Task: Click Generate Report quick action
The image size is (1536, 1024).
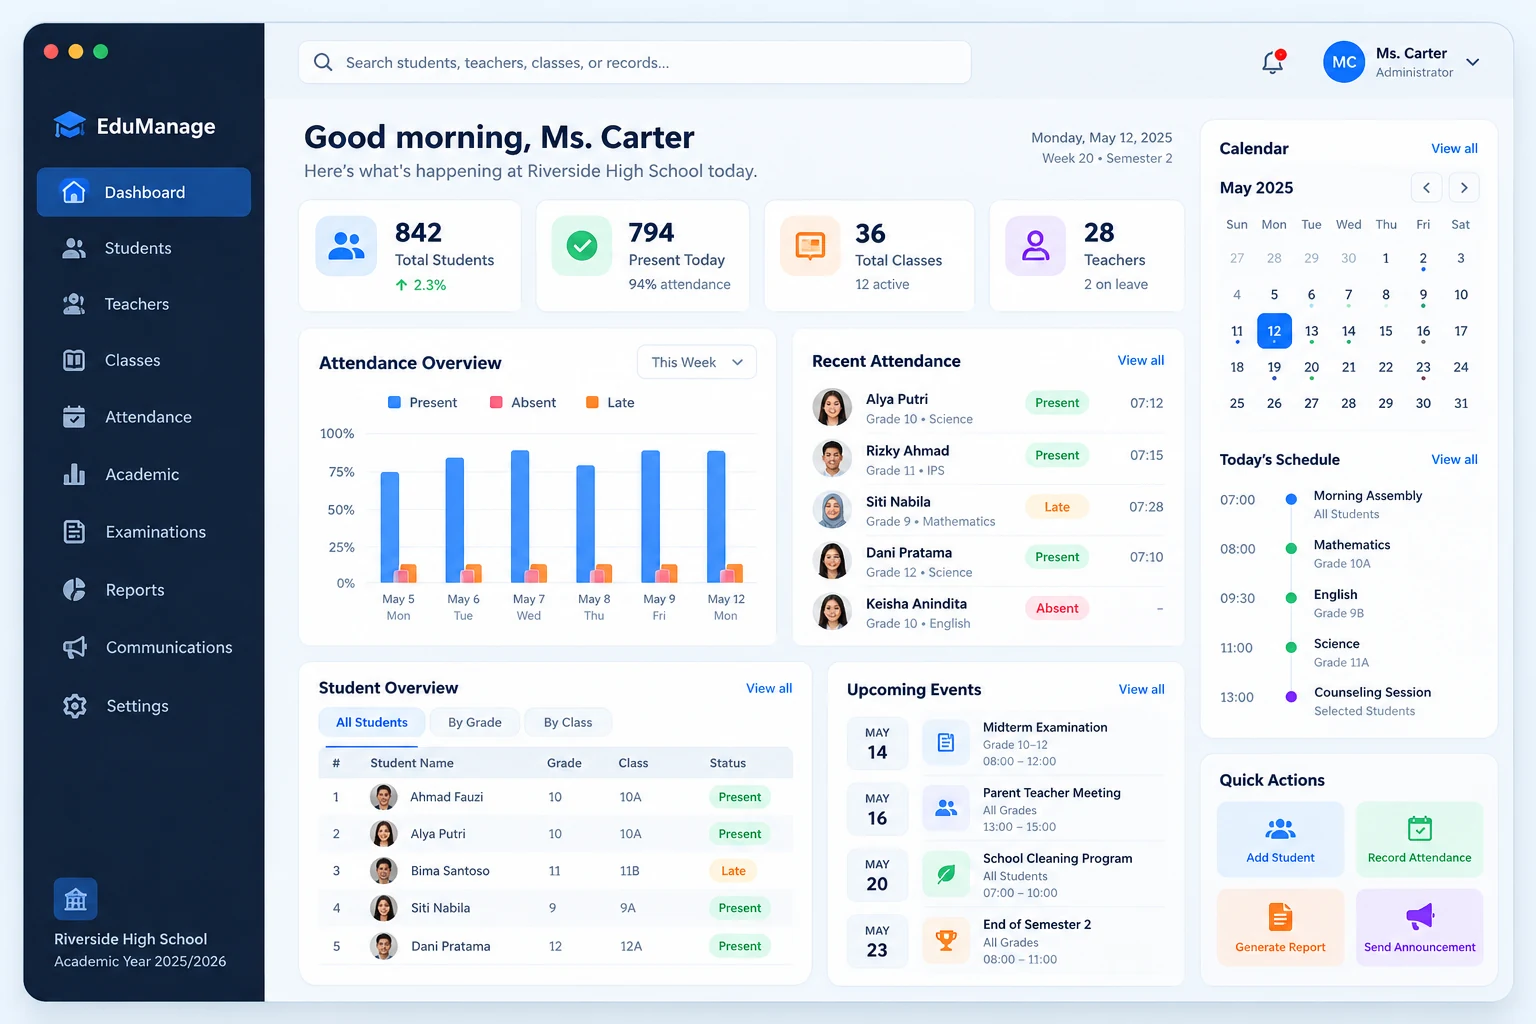Action: click(1280, 927)
